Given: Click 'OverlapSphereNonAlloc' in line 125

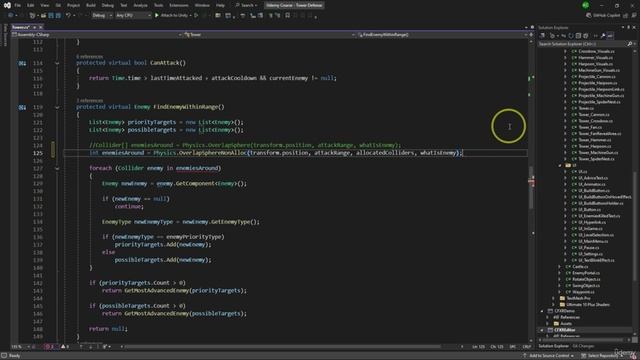Looking at the screenshot, I should tap(213, 153).
